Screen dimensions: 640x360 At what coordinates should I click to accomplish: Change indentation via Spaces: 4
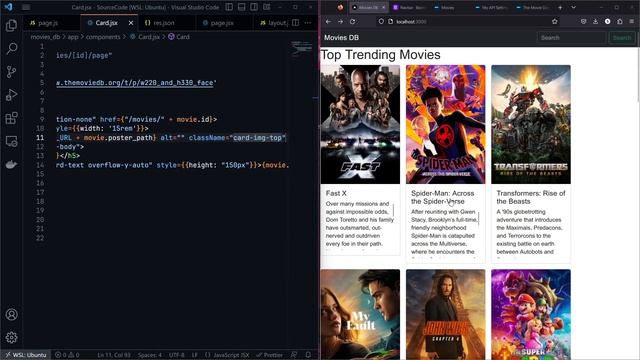coord(149,355)
